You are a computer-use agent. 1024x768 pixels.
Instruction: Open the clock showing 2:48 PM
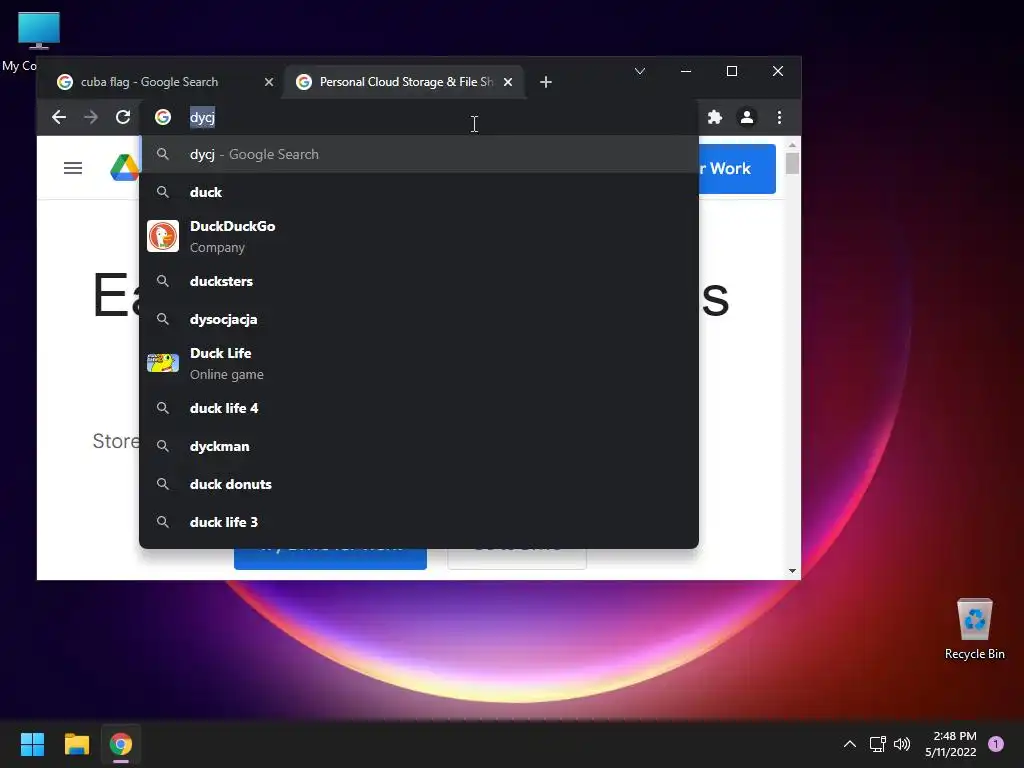pos(951,744)
